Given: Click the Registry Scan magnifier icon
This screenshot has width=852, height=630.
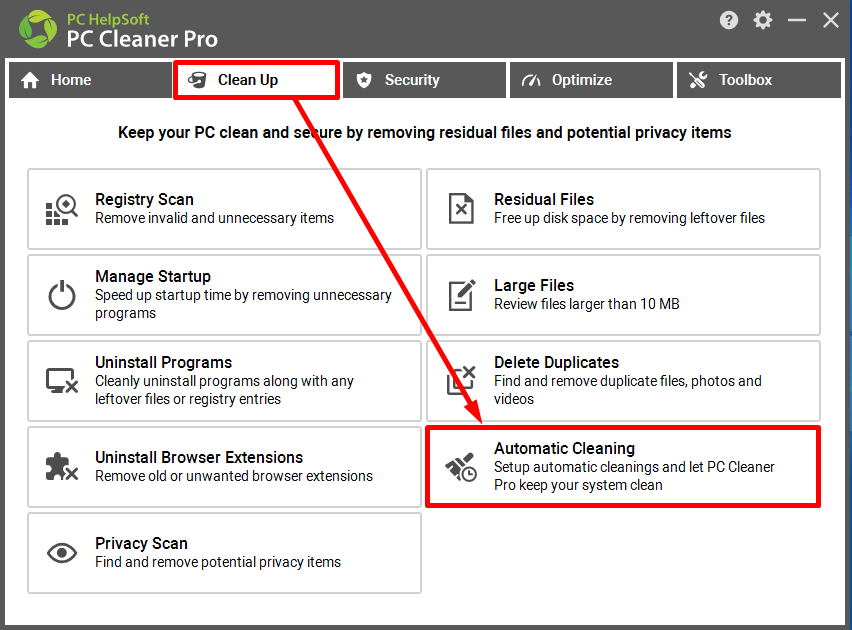Looking at the screenshot, I should pos(61,209).
